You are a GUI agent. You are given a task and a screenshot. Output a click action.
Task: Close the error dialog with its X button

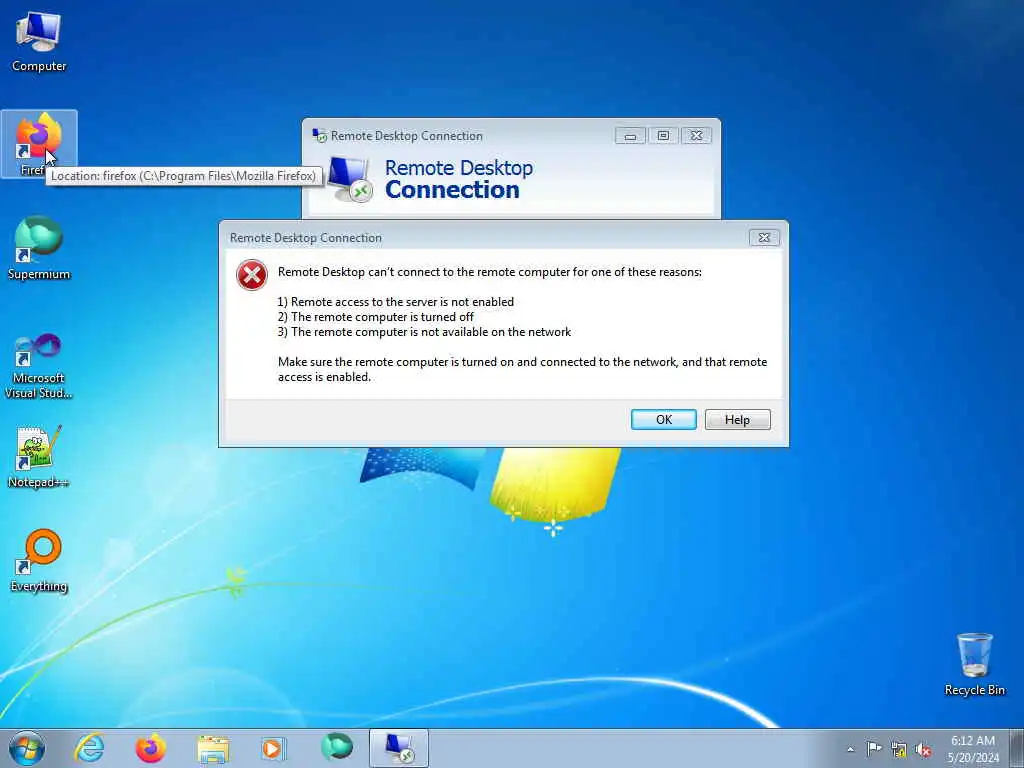(764, 238)
